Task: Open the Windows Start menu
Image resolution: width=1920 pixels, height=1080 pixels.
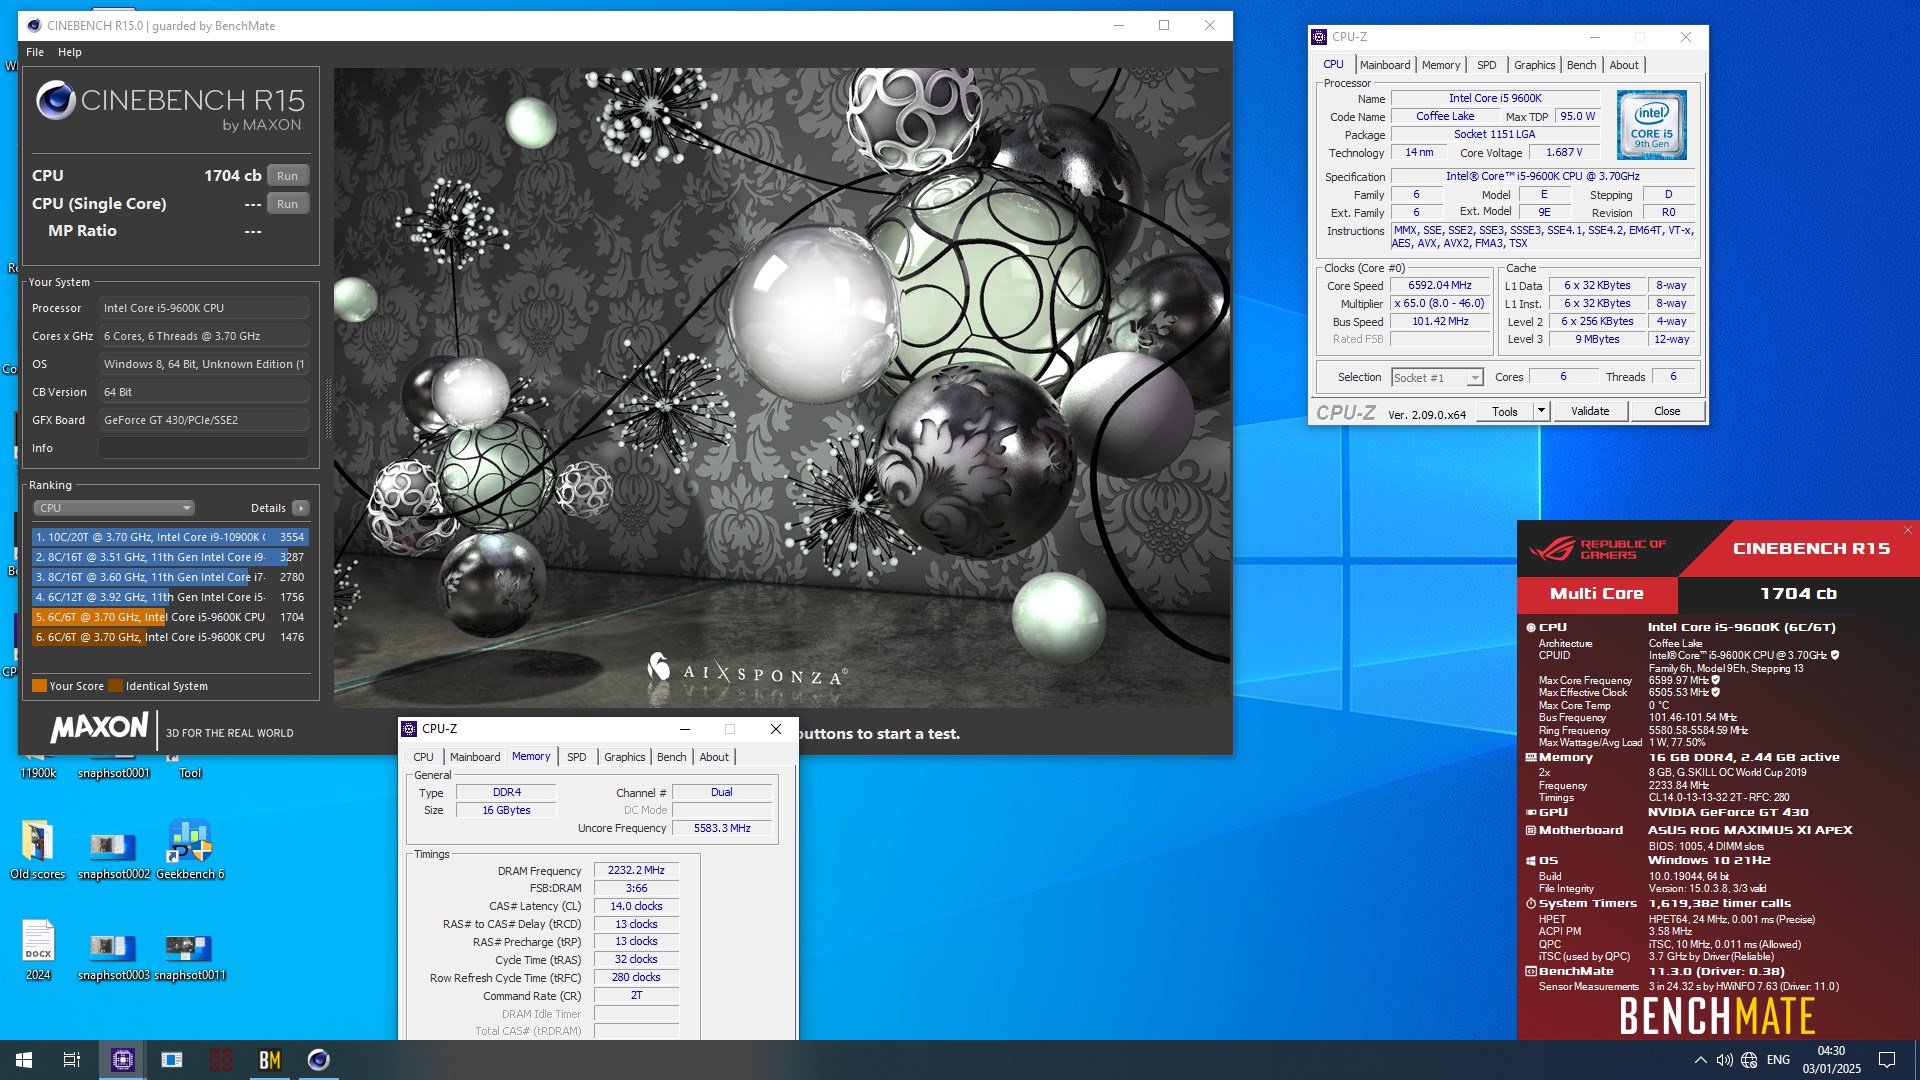Action: (x=24, y=1060)
